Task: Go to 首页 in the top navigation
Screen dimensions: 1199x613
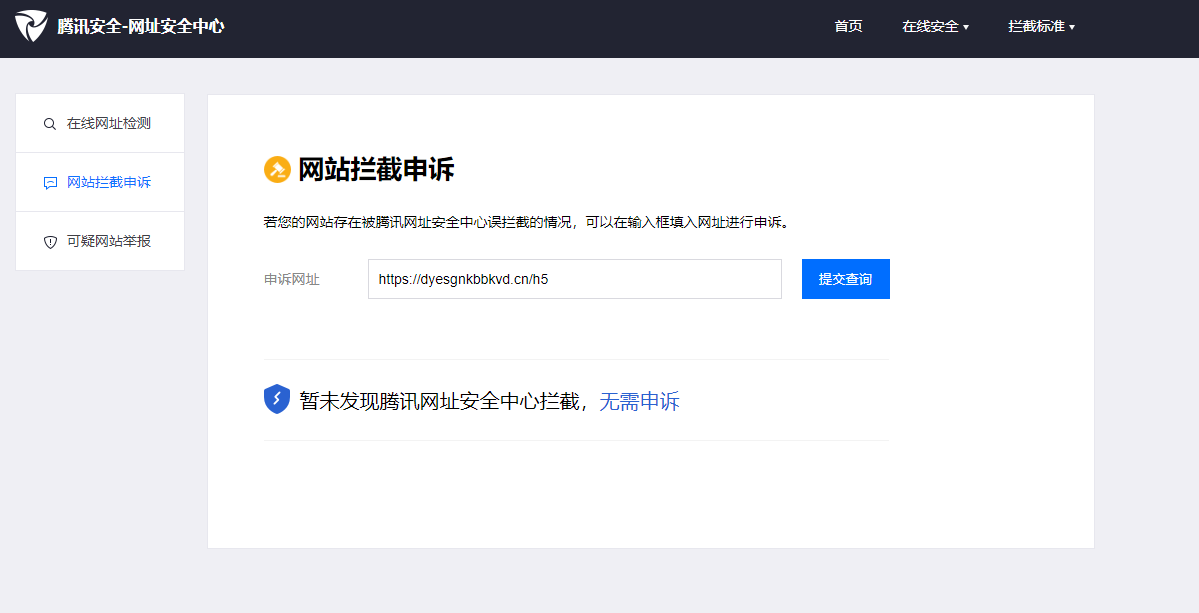Action: point(848,27)
